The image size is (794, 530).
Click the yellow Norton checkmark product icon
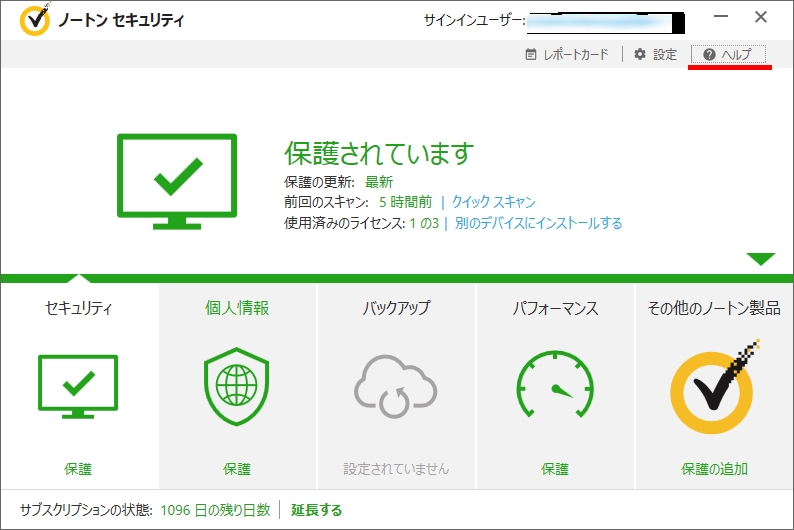[x=714, y=387]
